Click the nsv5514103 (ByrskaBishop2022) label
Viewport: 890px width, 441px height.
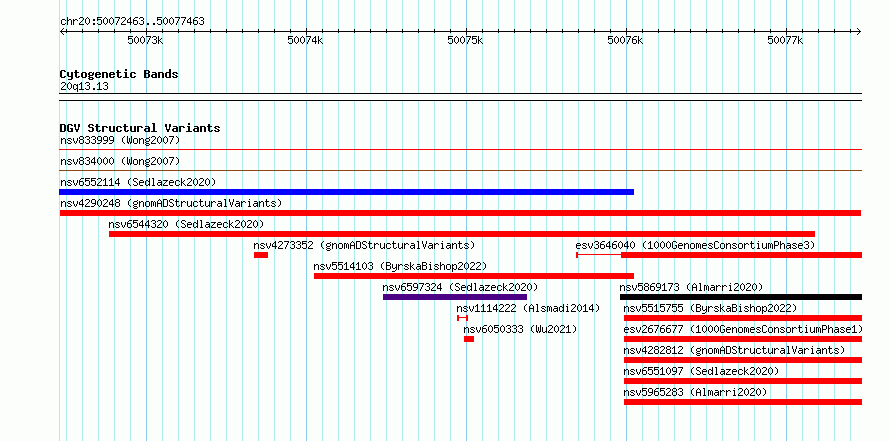click(x=400, y=266)
